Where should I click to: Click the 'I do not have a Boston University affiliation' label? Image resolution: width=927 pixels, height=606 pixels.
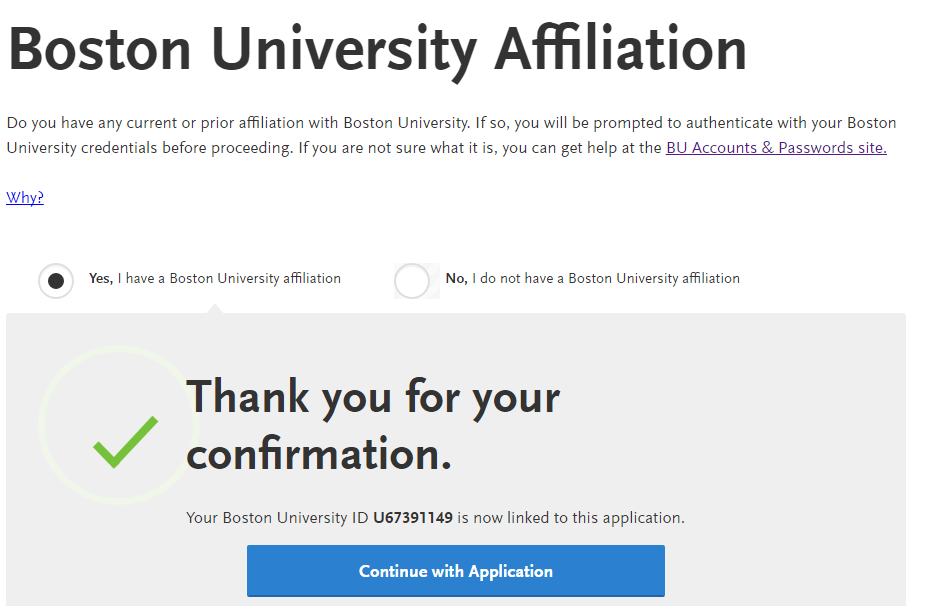pos(606,278)
